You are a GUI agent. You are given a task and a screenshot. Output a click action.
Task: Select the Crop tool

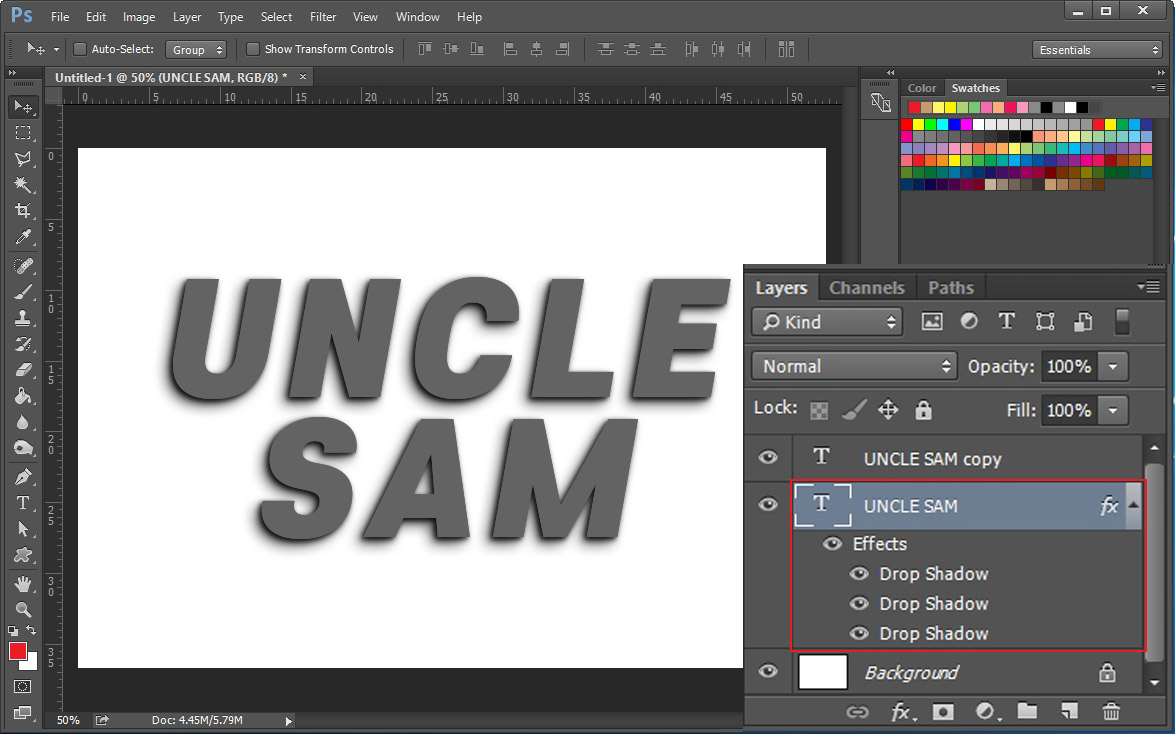click(x=23, y=211)
